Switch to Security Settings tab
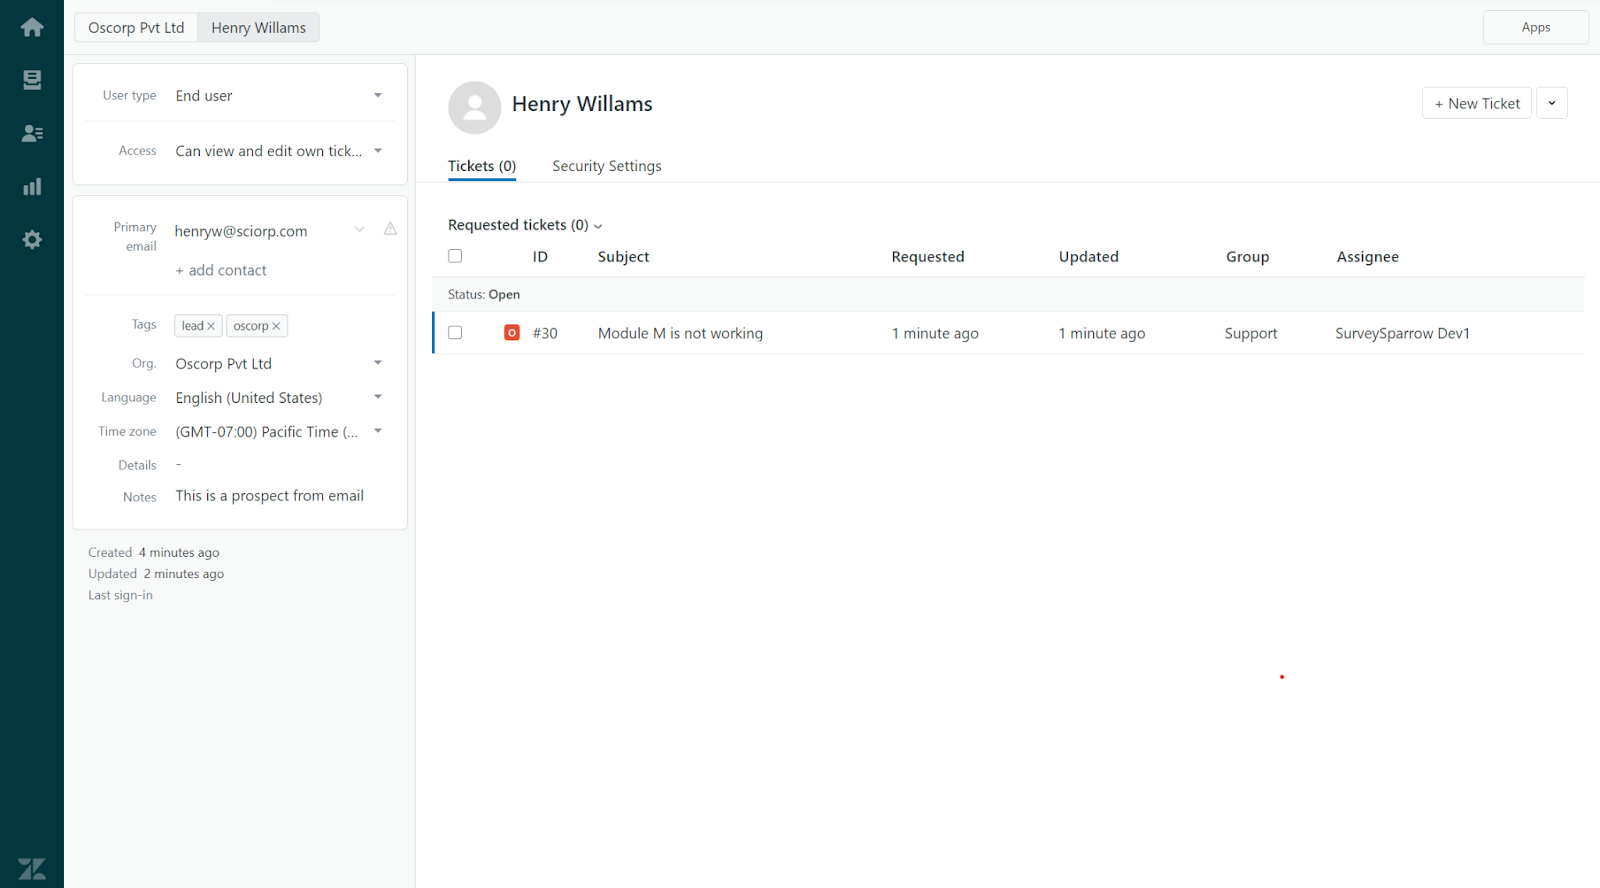The height and width of the screenshot is (888, 1600). coord(606,166)
